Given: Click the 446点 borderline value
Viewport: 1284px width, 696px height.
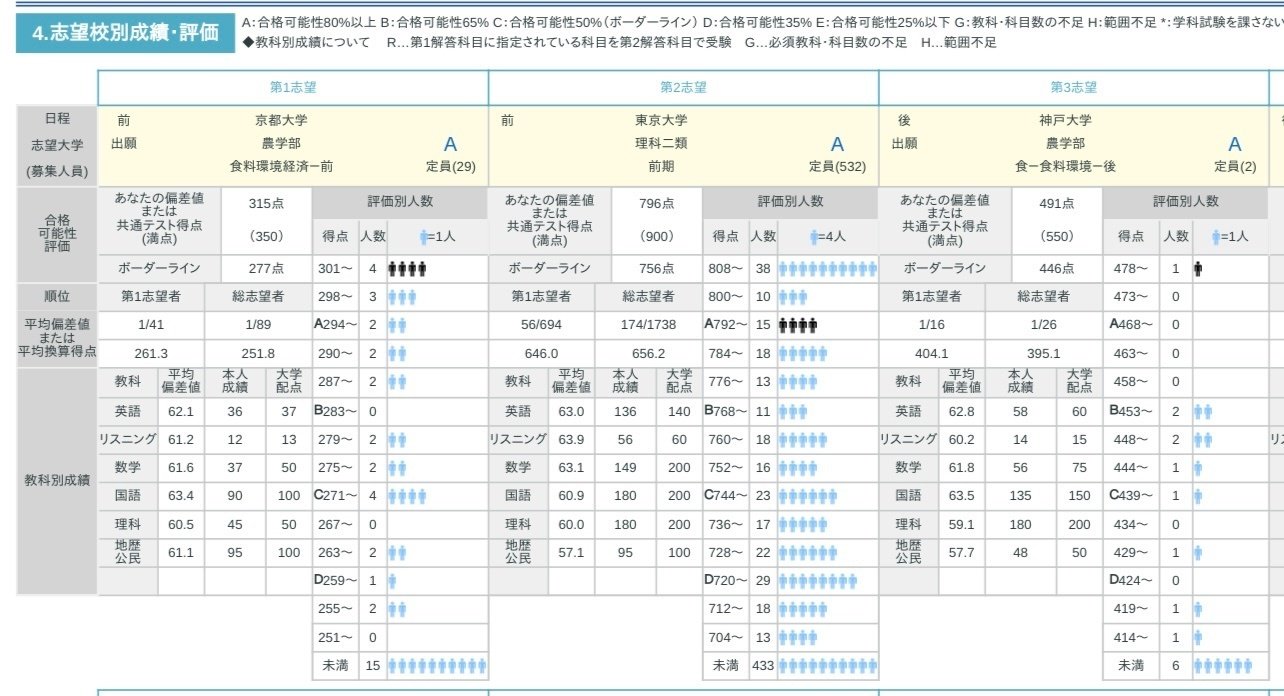Looking at the screenshot, I should 1057,269.
